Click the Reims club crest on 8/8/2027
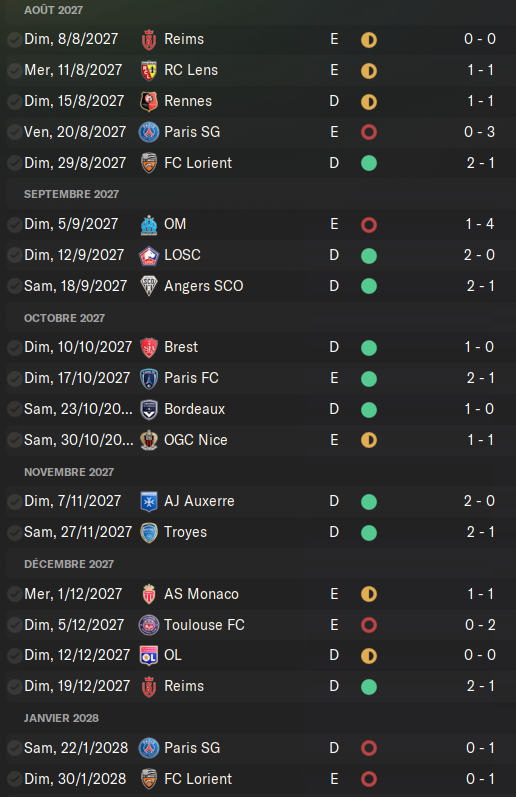Viewport: 516px width, 797px height. pos(148,40)
